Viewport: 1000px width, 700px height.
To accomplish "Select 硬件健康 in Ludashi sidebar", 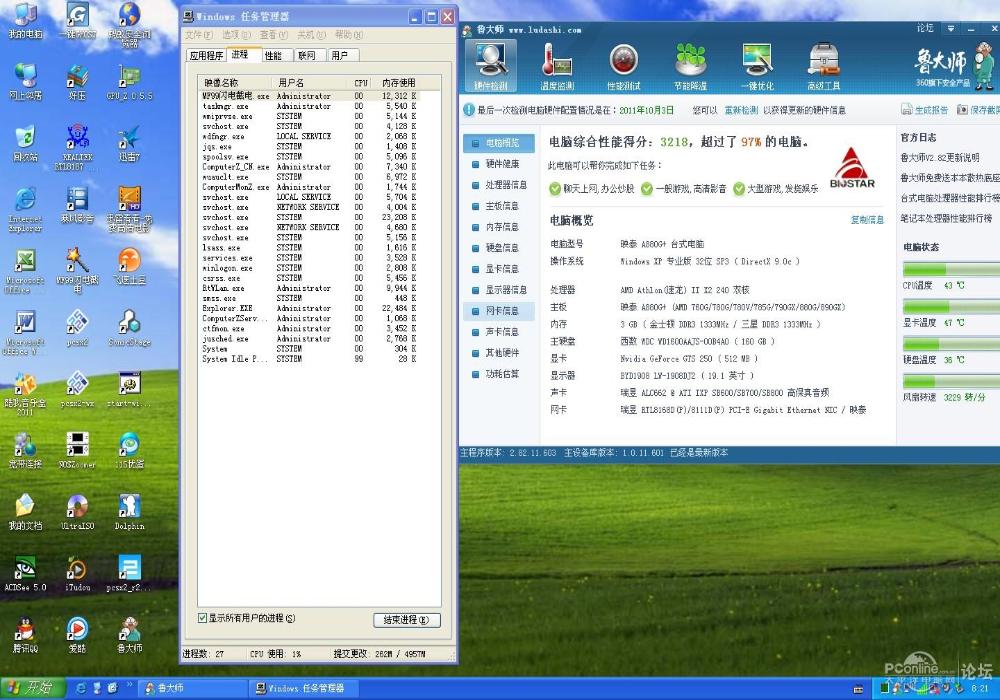I will click(x=500, y=164).
